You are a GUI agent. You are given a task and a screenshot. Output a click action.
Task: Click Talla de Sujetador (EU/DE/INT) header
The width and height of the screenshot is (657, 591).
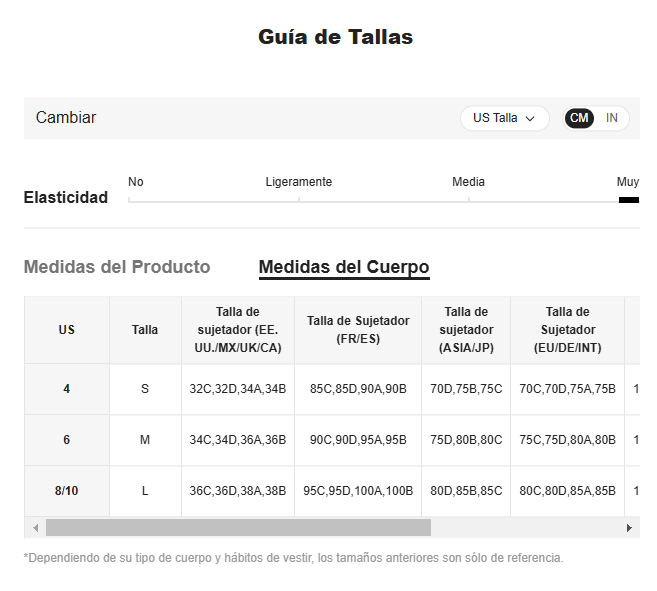(x=567, y=330)
